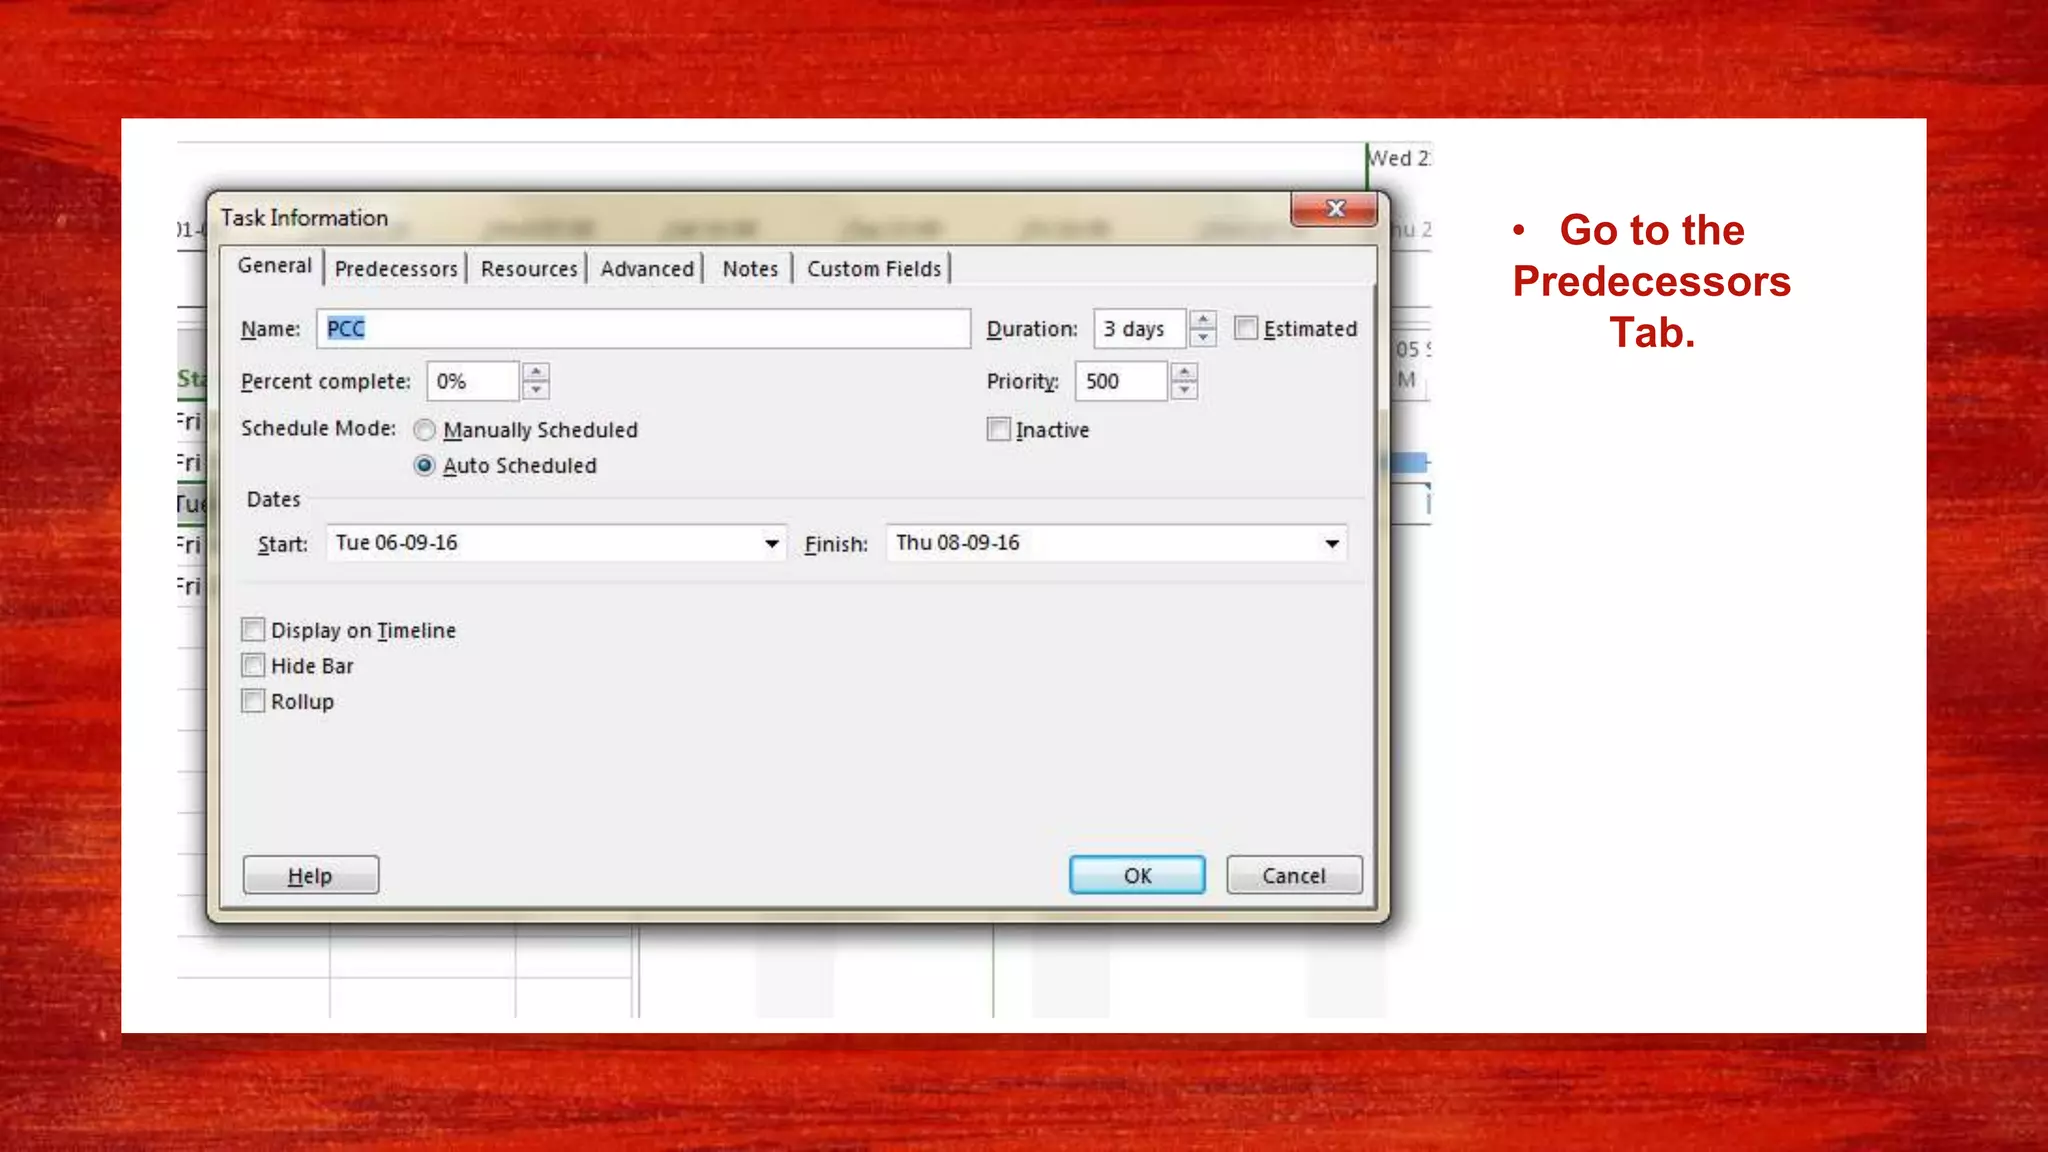Confirm with the OK button
The width and height of the screenshot is (2048, 1152).
tap(1137, 875)
